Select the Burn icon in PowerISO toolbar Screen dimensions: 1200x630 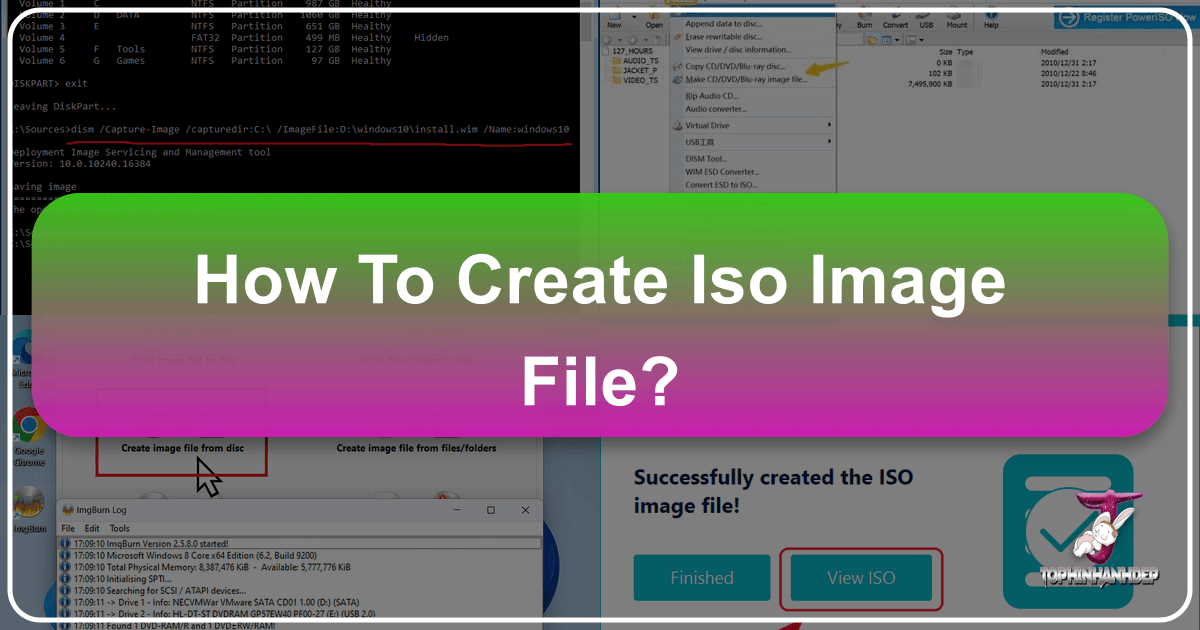863,18
